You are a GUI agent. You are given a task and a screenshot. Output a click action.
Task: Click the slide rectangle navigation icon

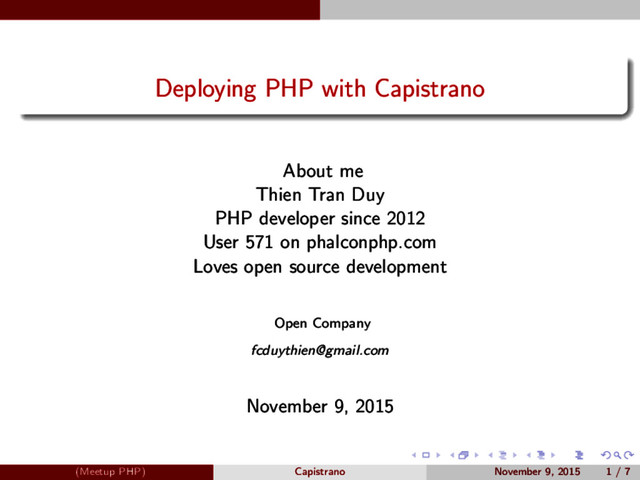426,455
